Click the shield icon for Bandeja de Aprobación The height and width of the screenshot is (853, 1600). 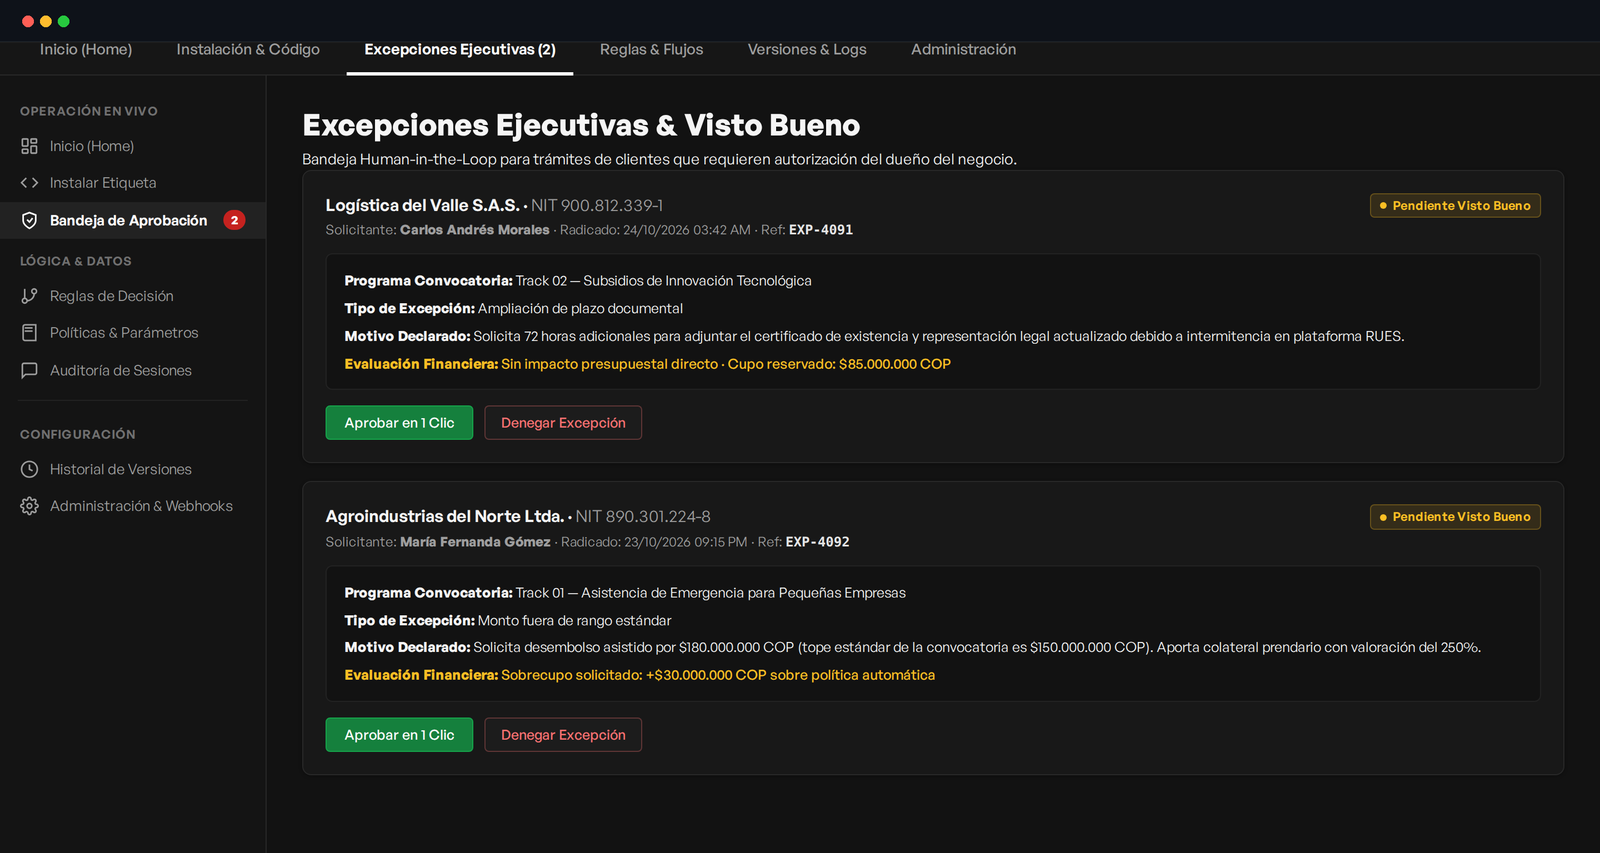(x=29, y=220)
